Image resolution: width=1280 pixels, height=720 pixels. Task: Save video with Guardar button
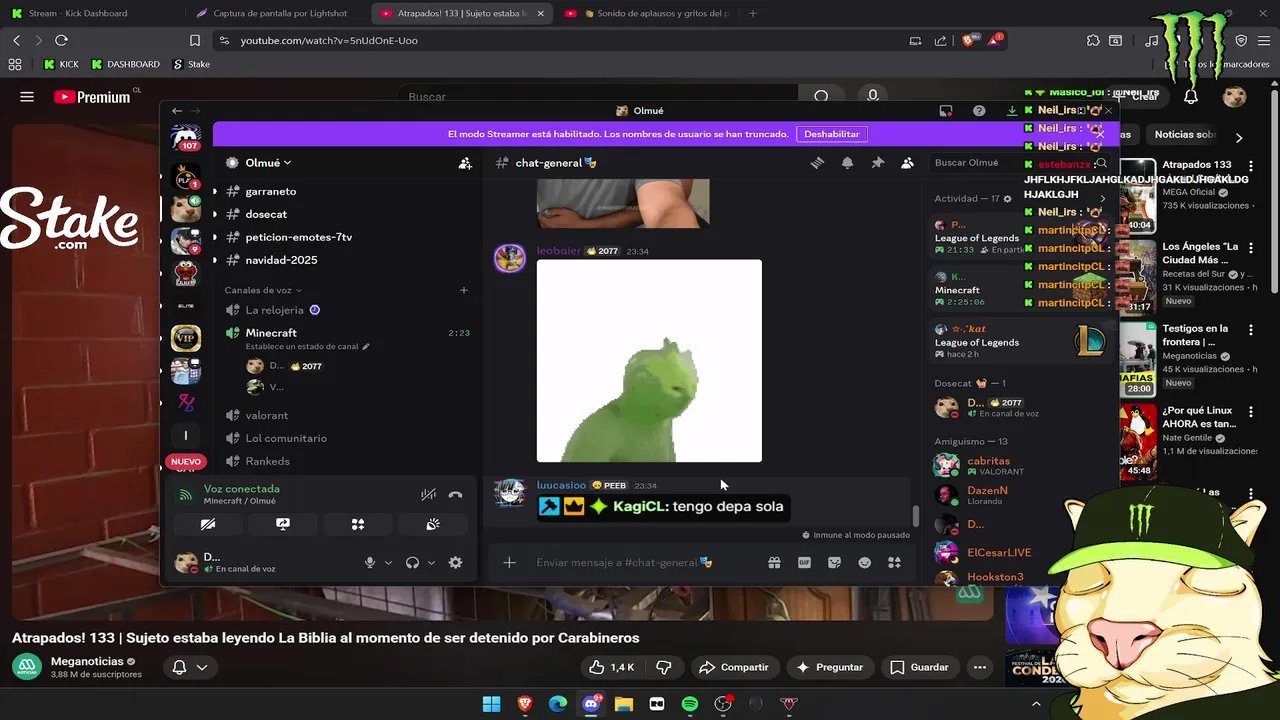point(919,667)
